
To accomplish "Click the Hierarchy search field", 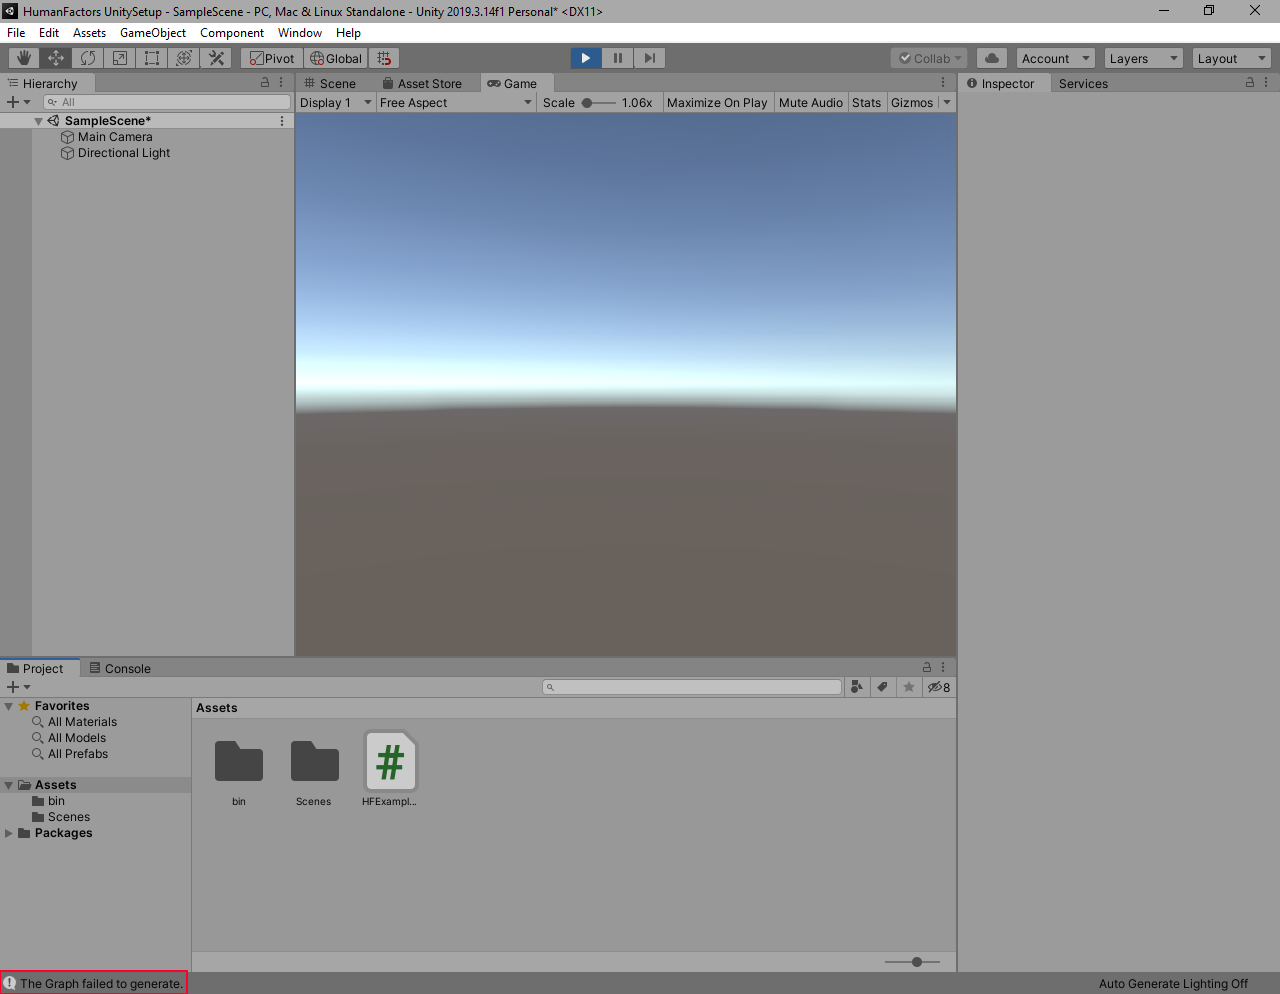I will coord(167,102).
